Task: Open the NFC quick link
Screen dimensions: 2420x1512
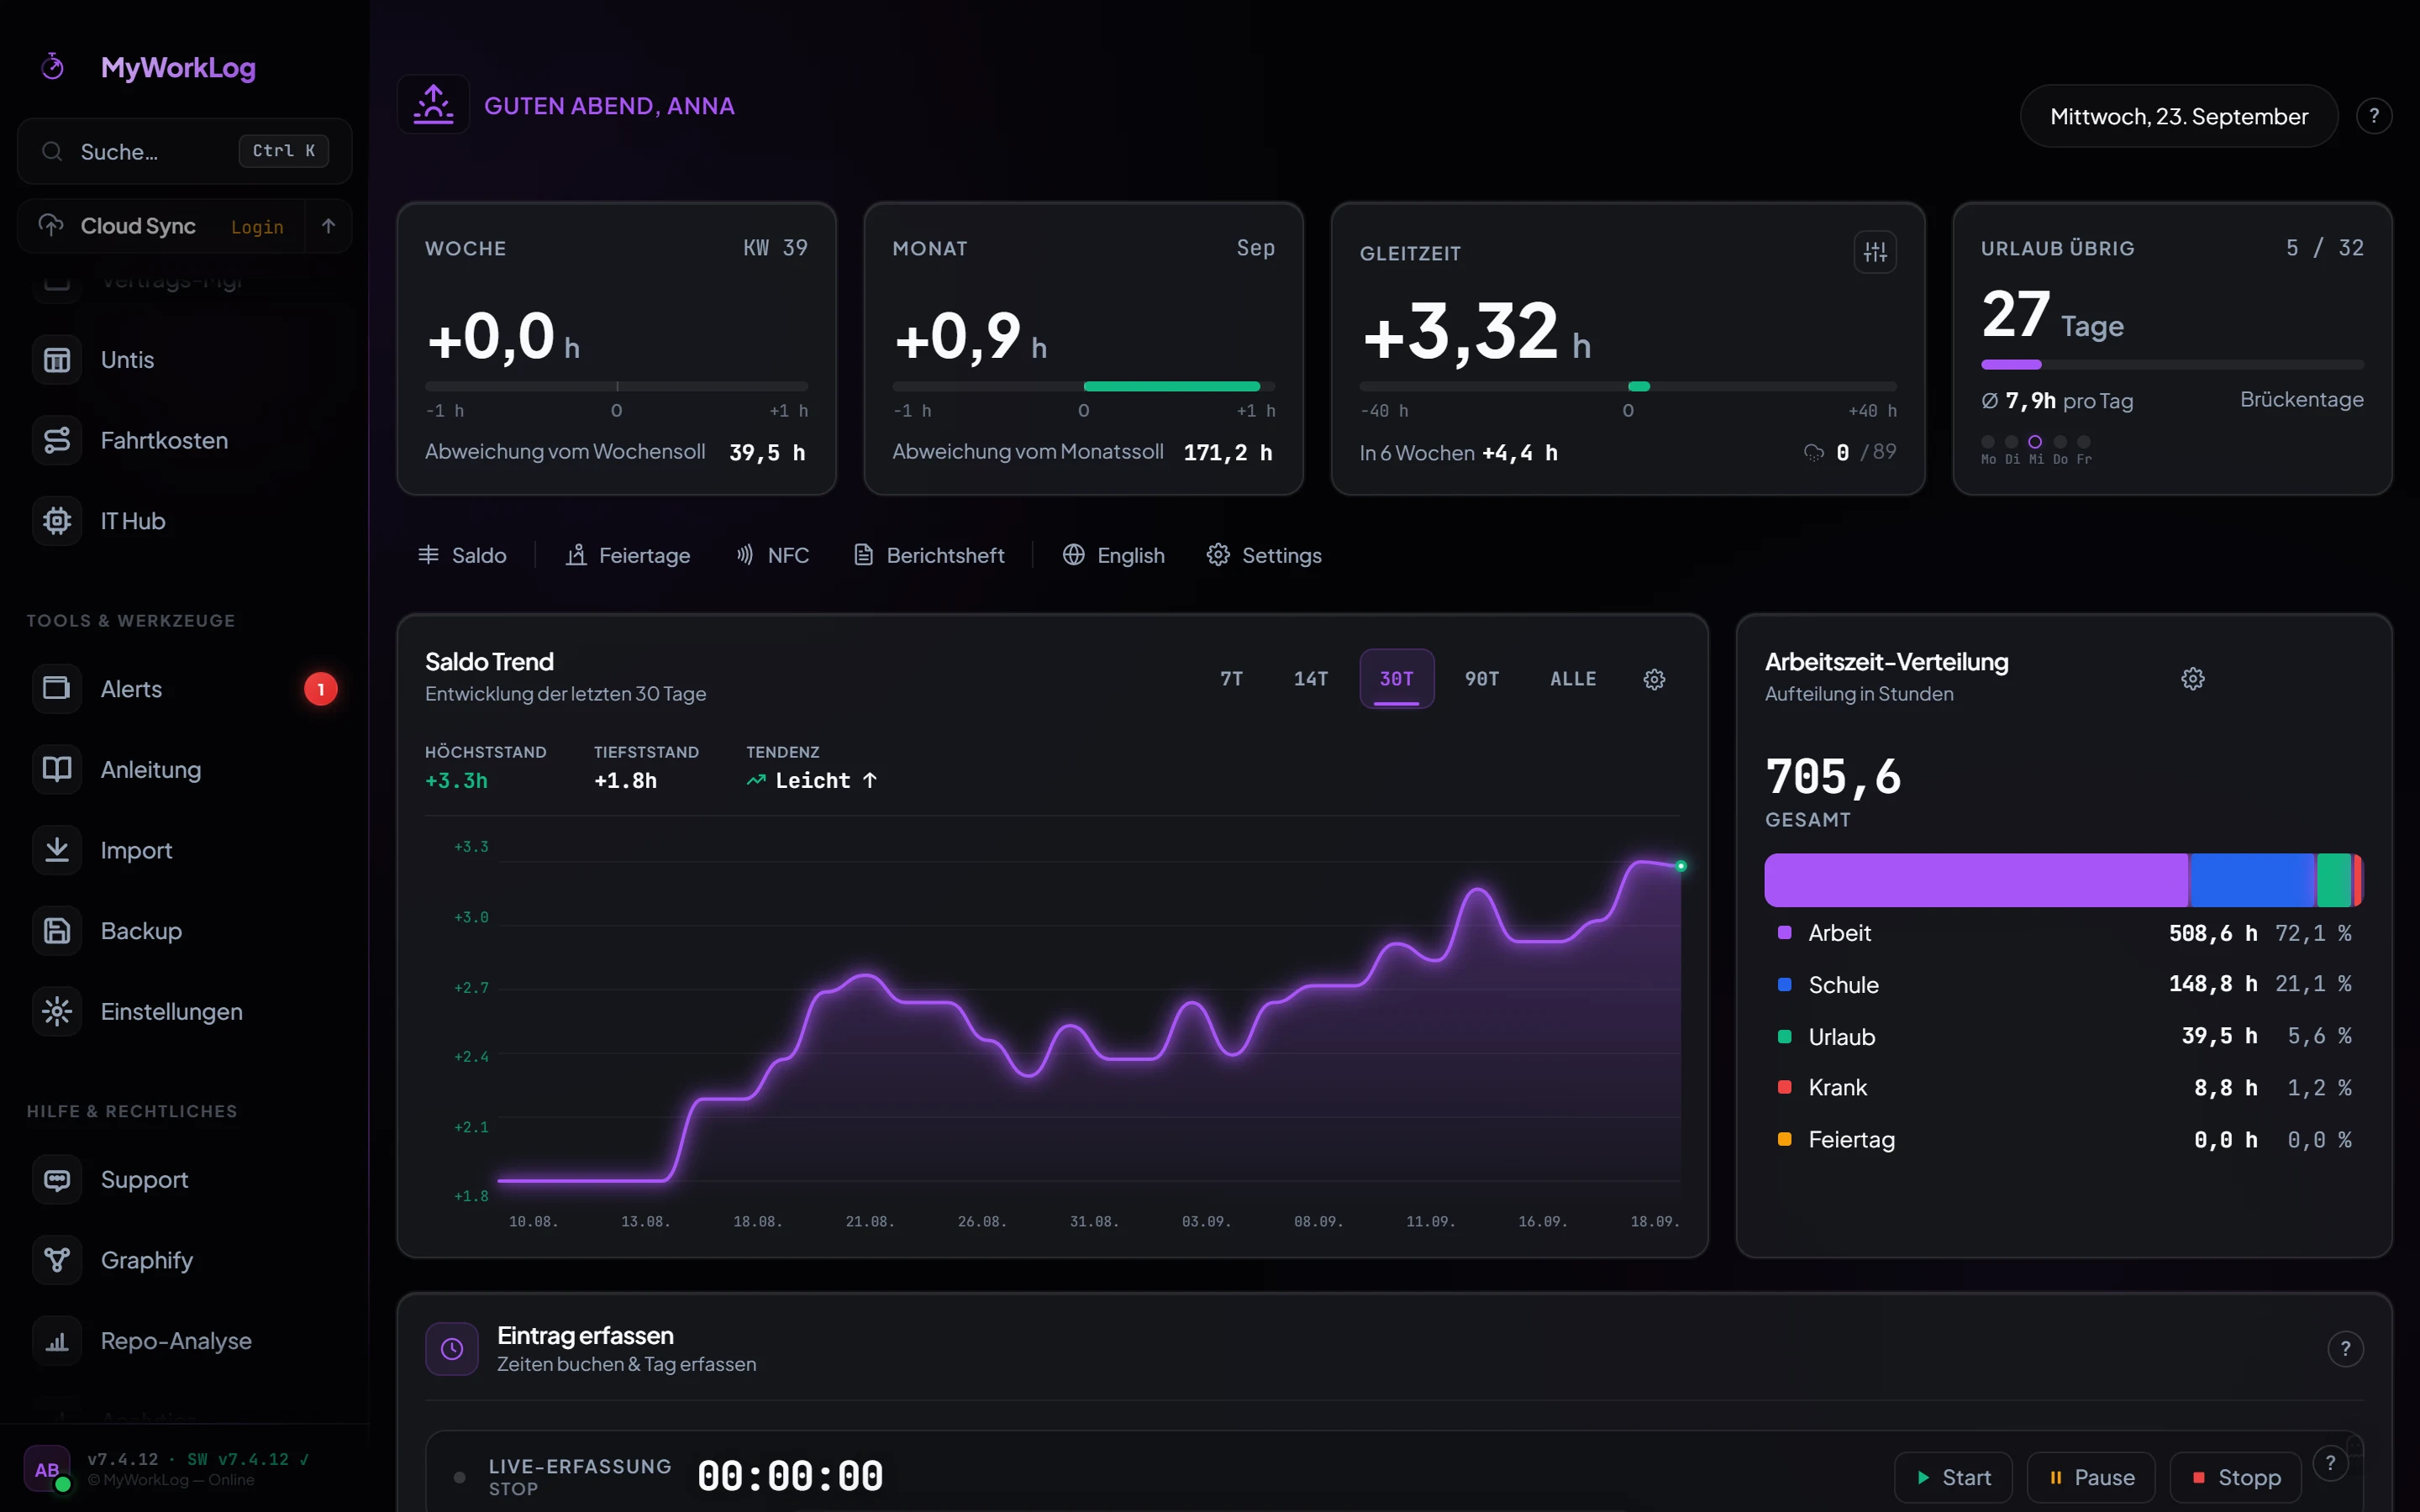Action: [x=772, y=555]
